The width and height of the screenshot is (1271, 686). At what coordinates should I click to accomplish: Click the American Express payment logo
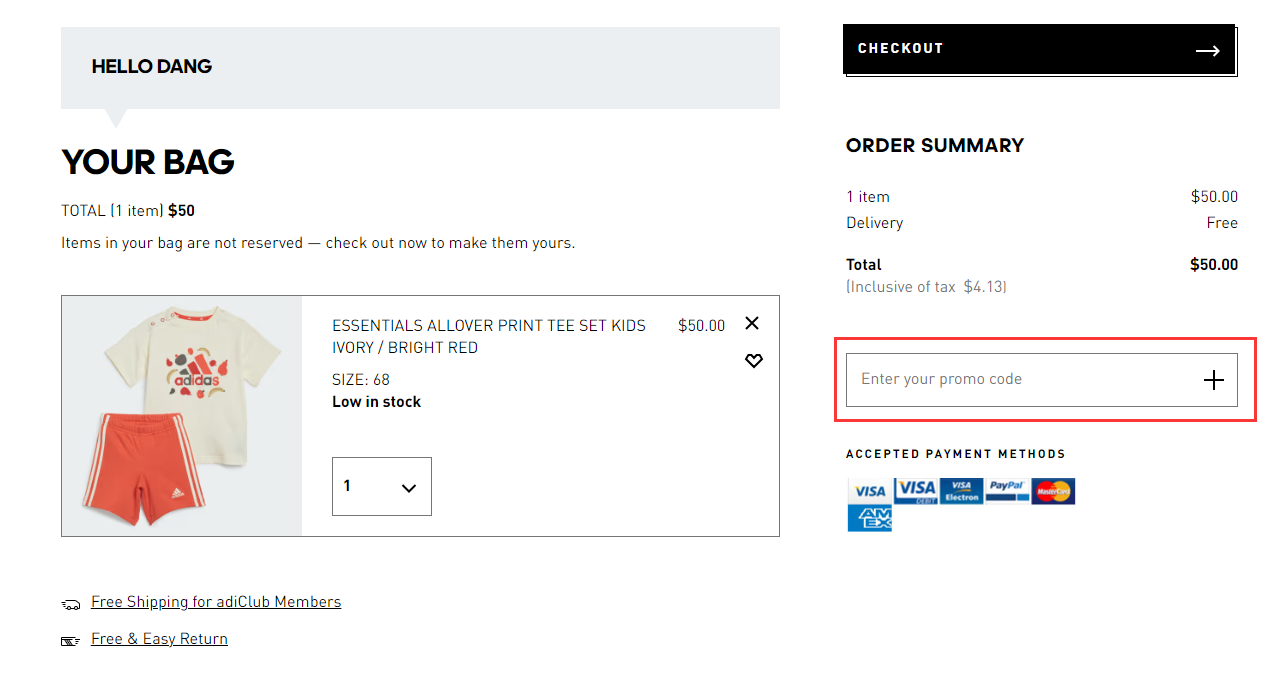point(870,518)
